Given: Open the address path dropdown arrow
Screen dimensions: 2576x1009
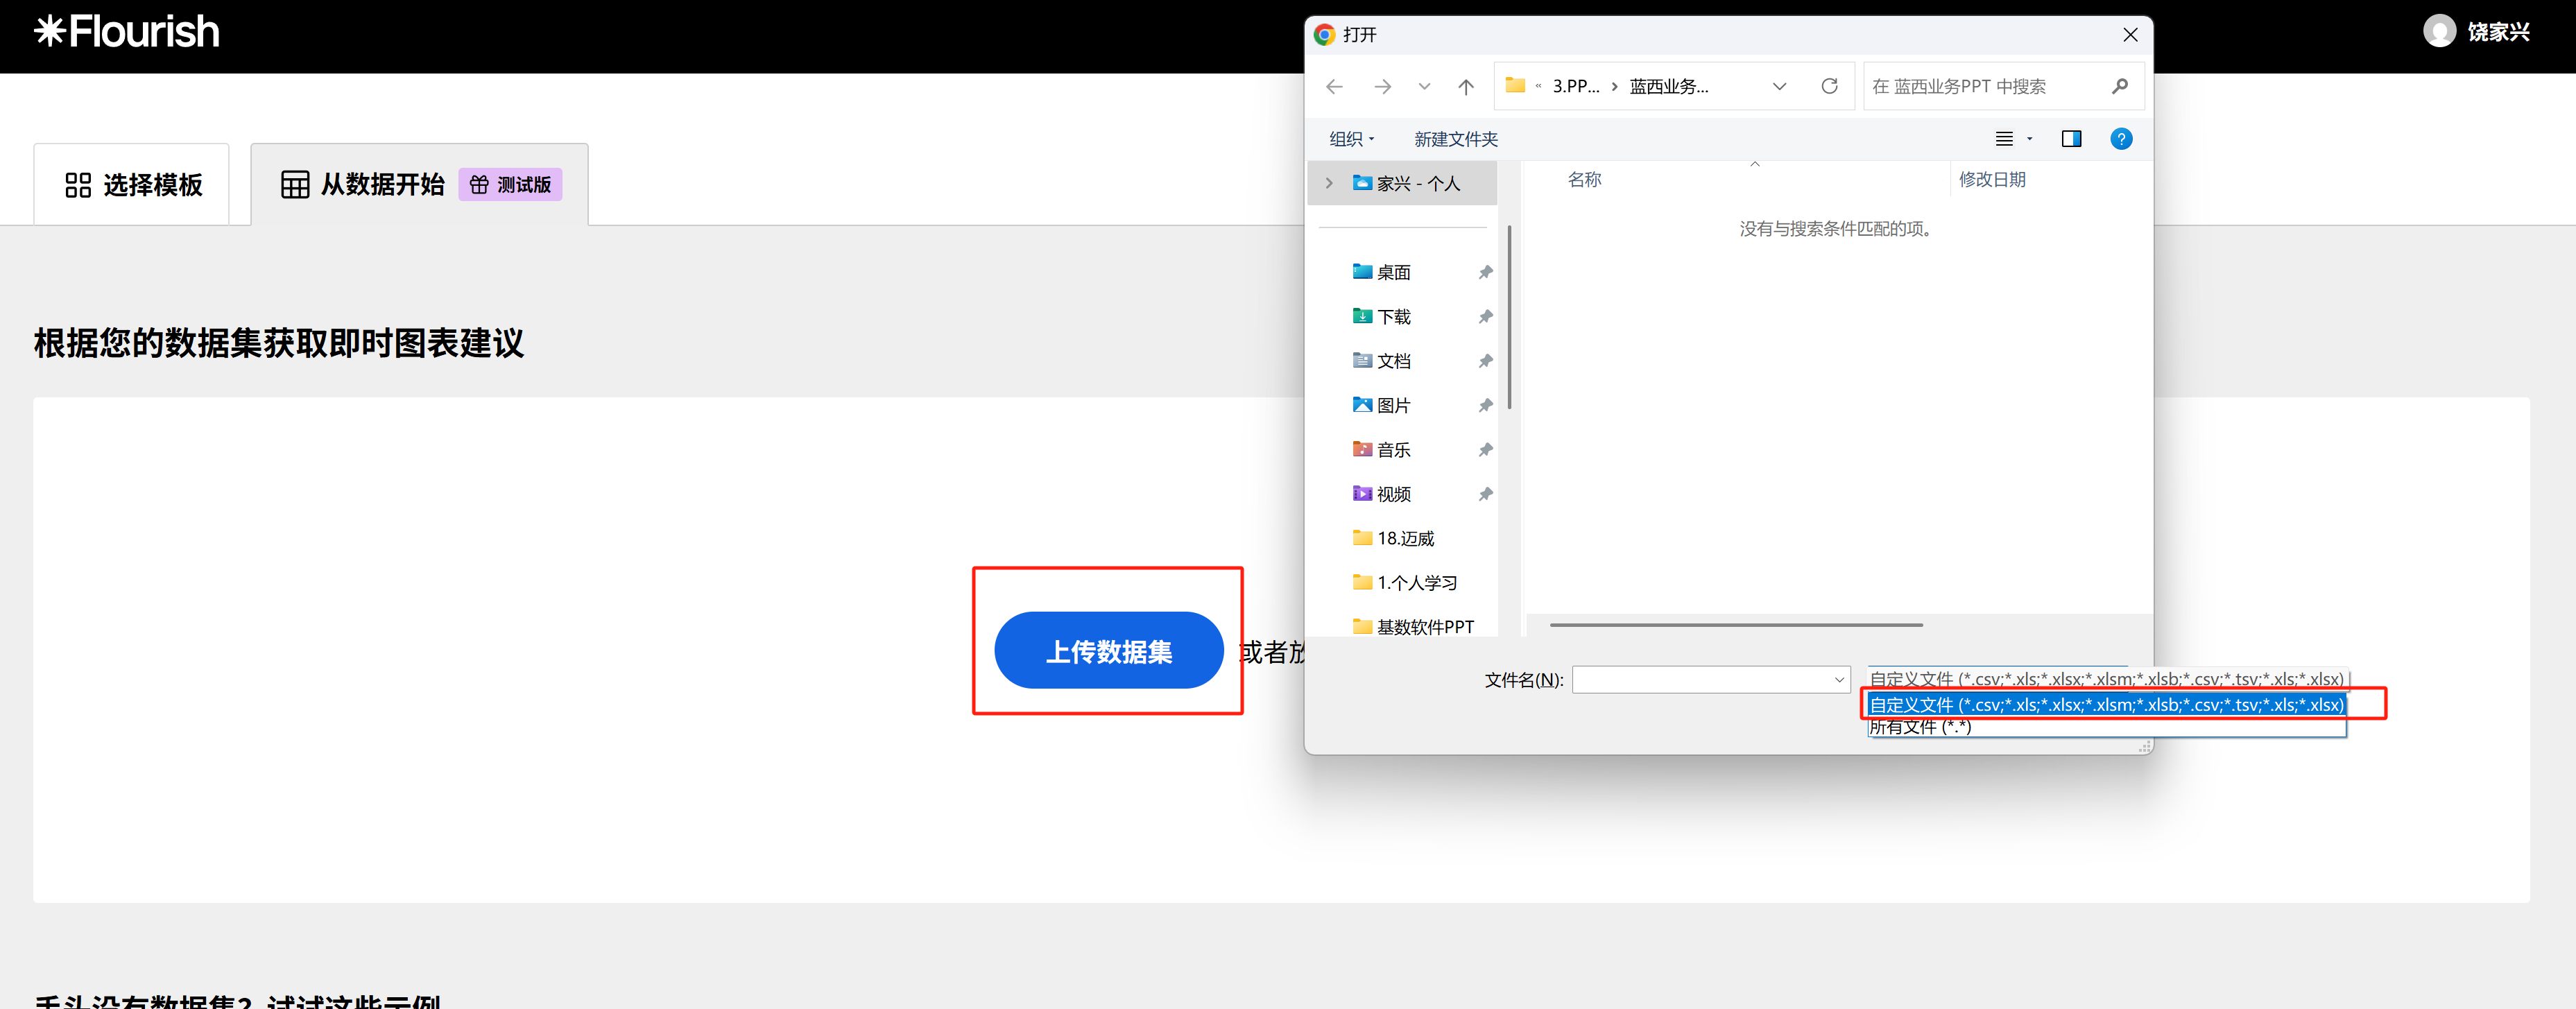Looking at the screenshot, I should point(1779,86).
